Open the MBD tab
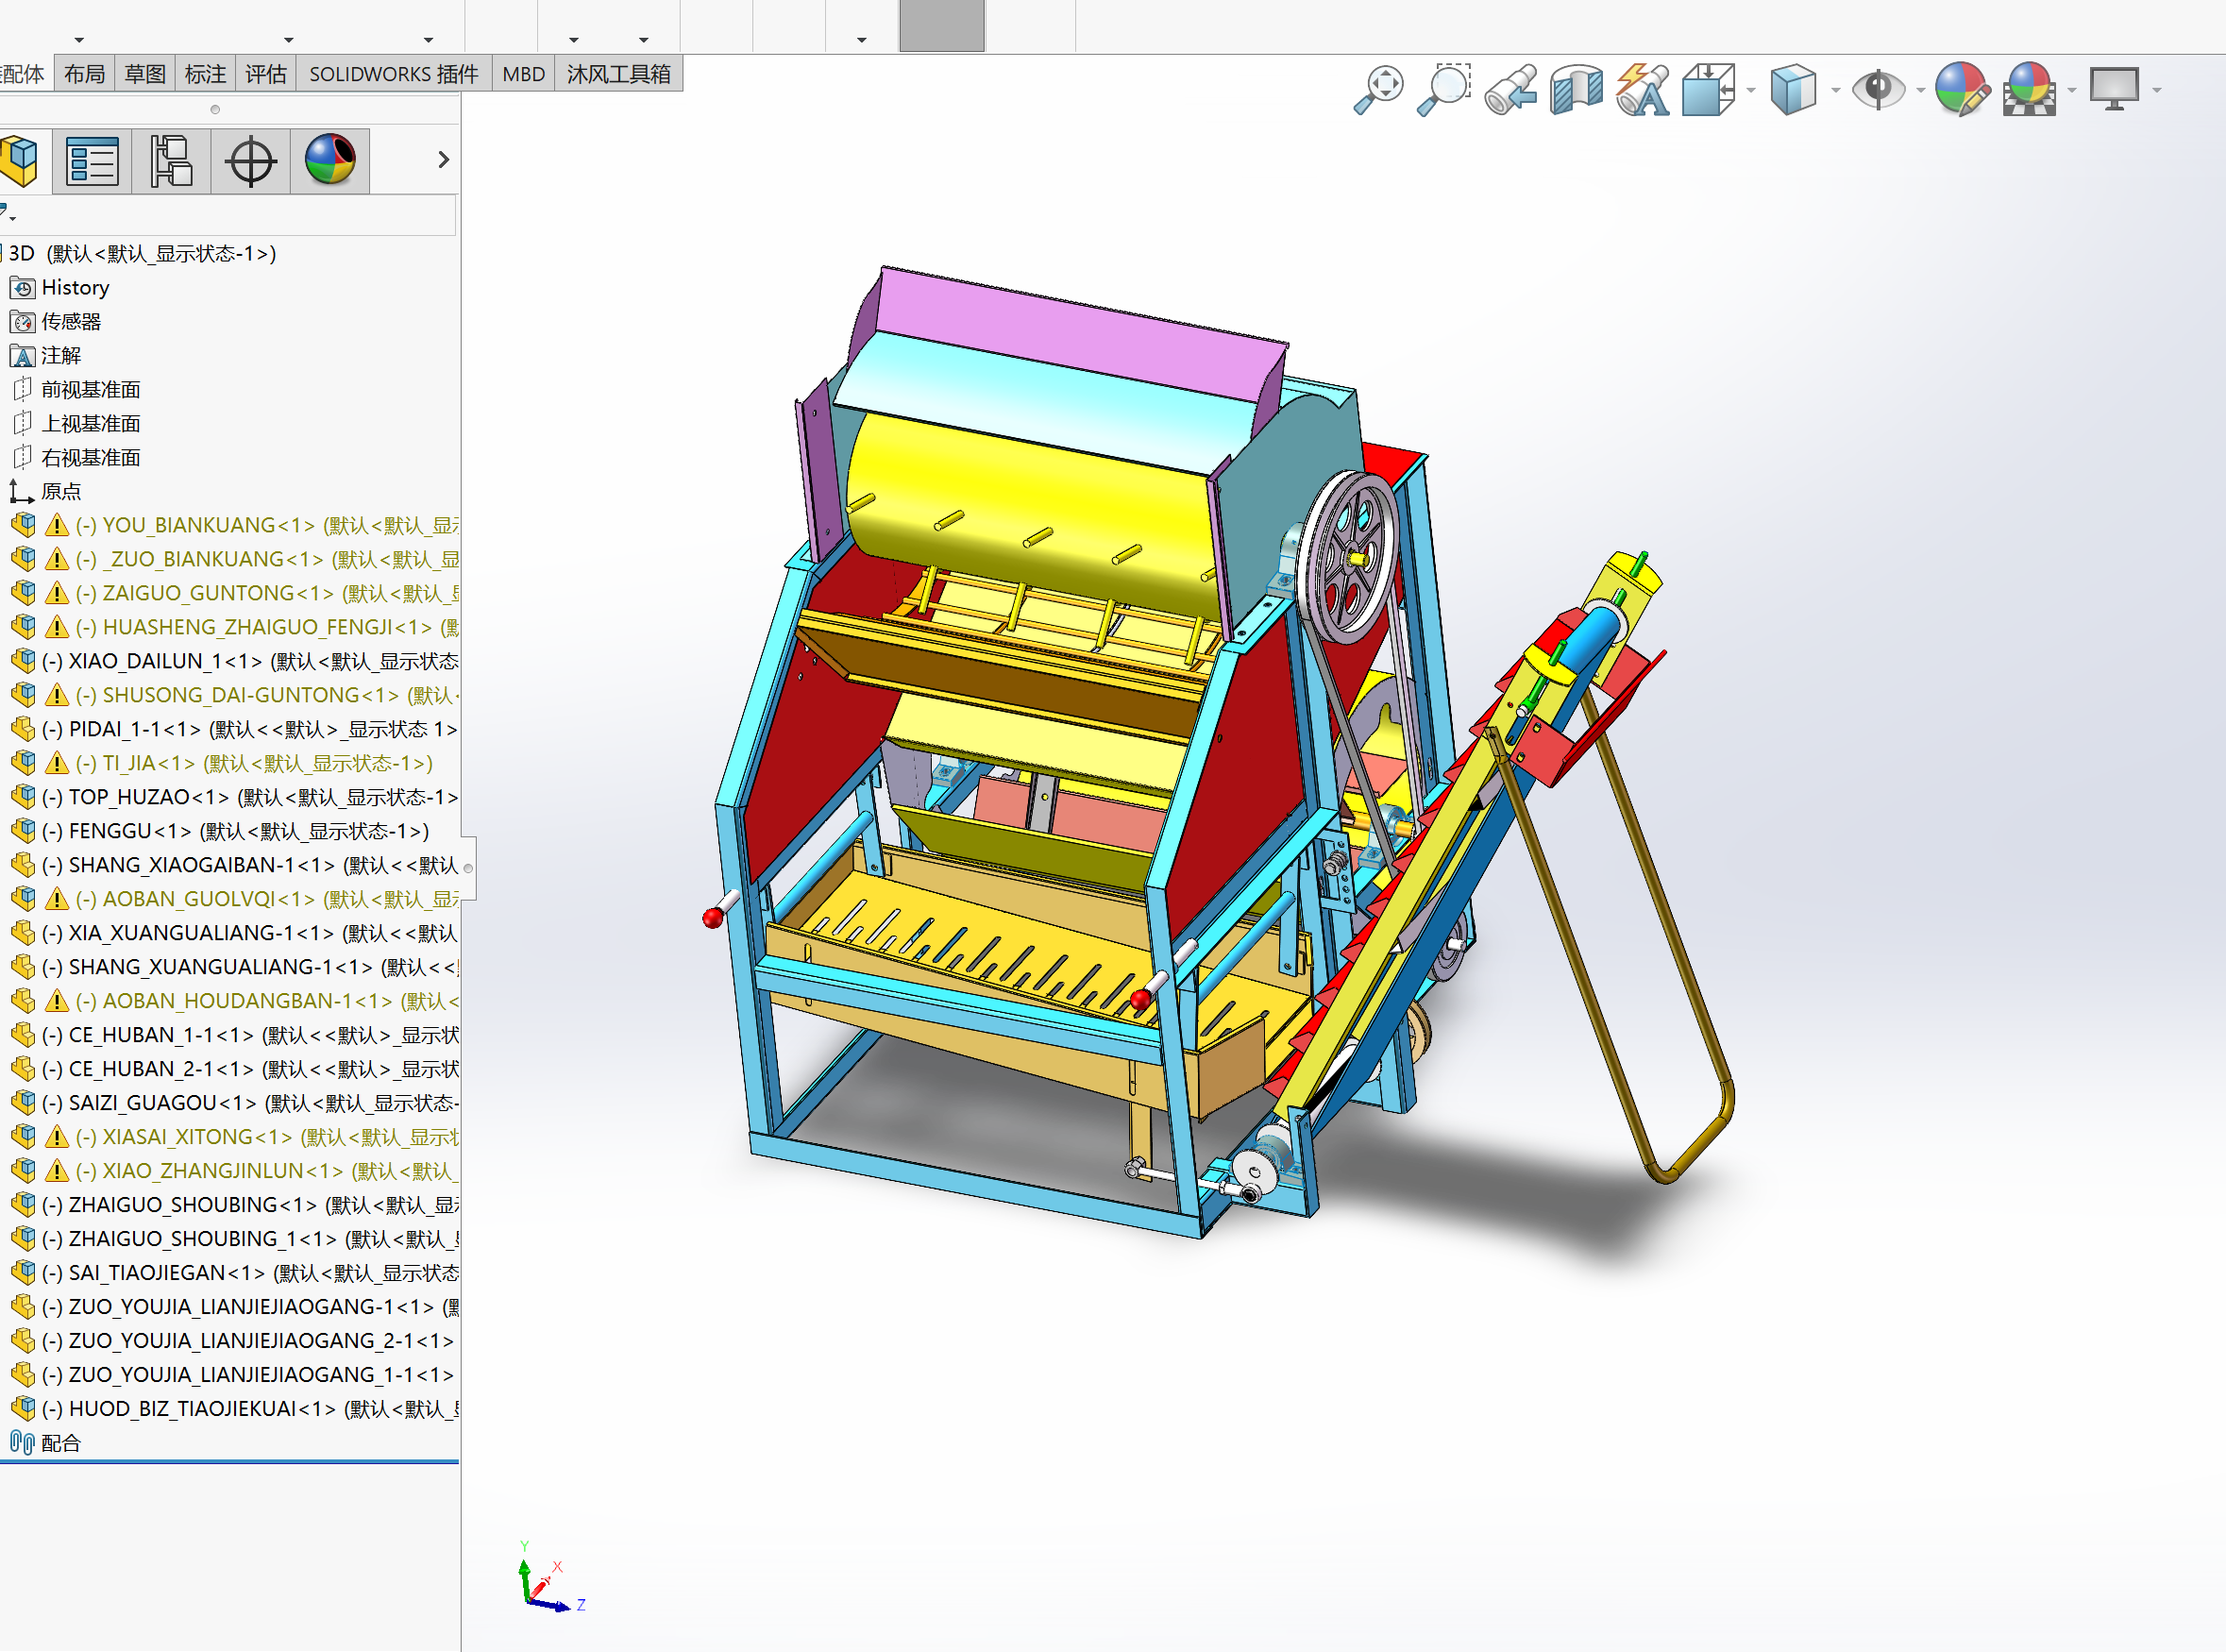Image resolution: width=2226 pixels, height=1652 pixels. (523, 74)
